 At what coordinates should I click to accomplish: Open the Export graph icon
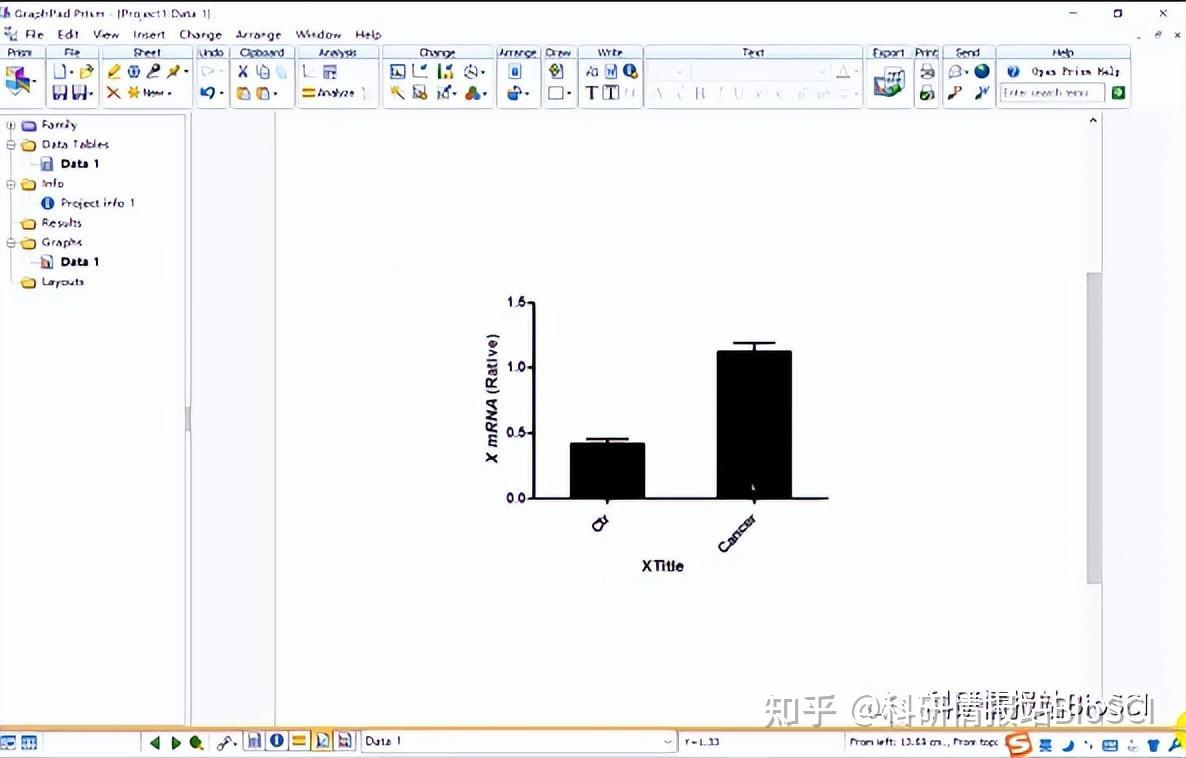point(888,80)
